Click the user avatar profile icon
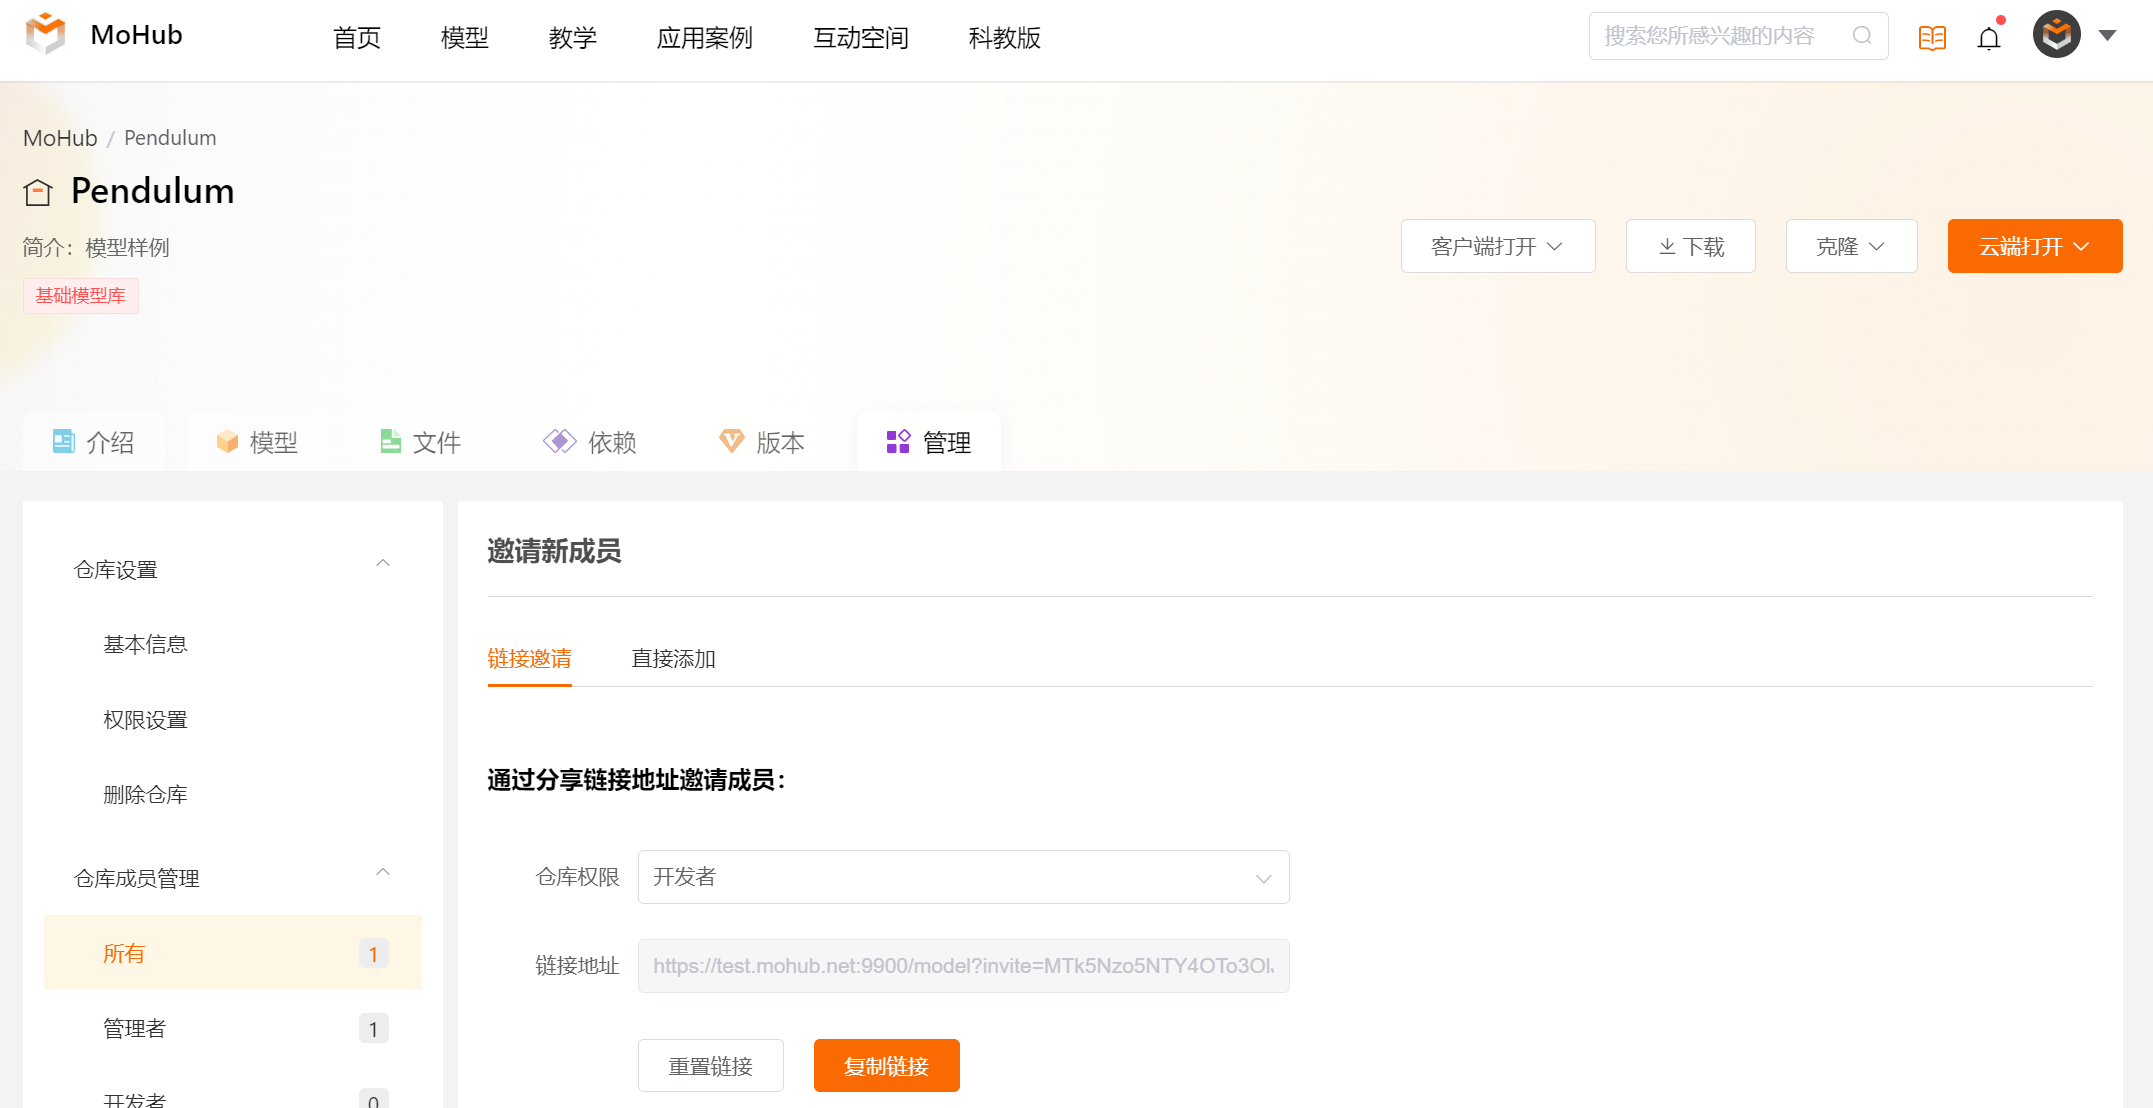Image resolution: width=2153 pixels, height=1108 pixels. coord(2057,35)
